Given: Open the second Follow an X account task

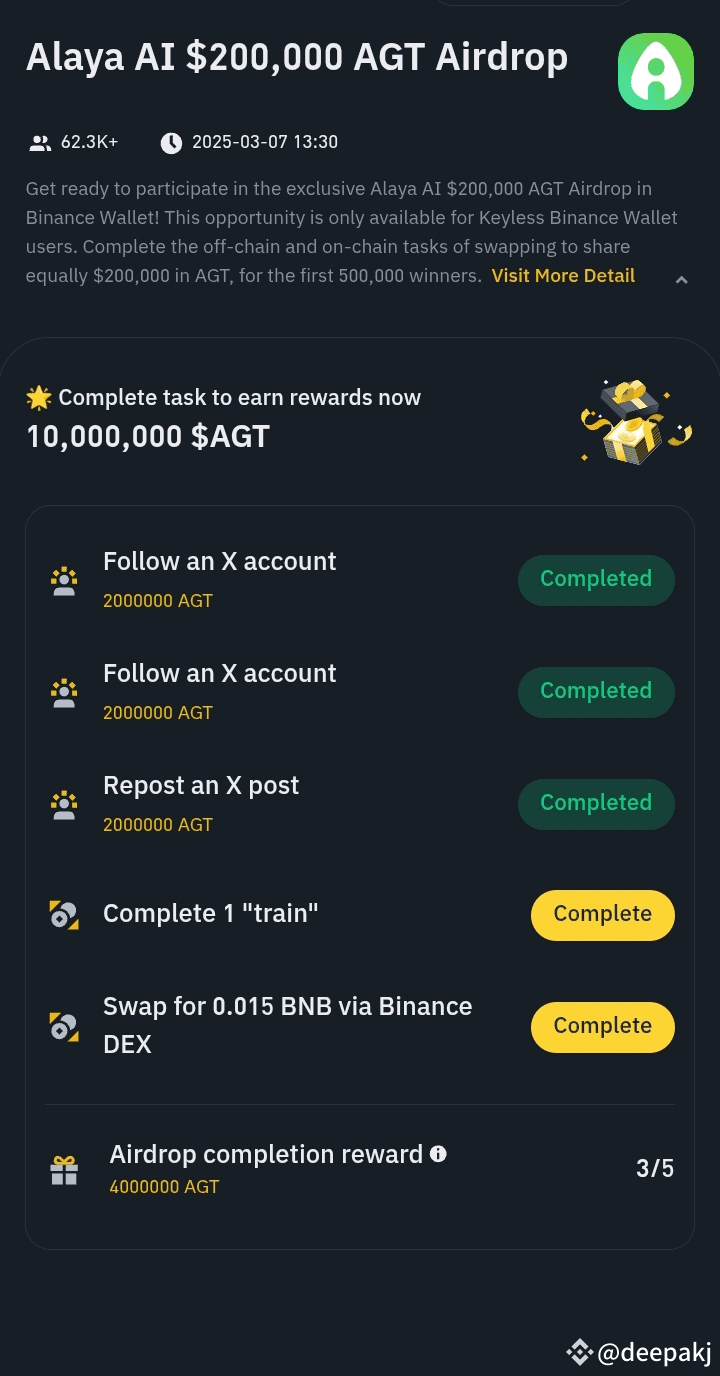Looking at the screenshot, I should pyautogui.click(x=220, y=674).
